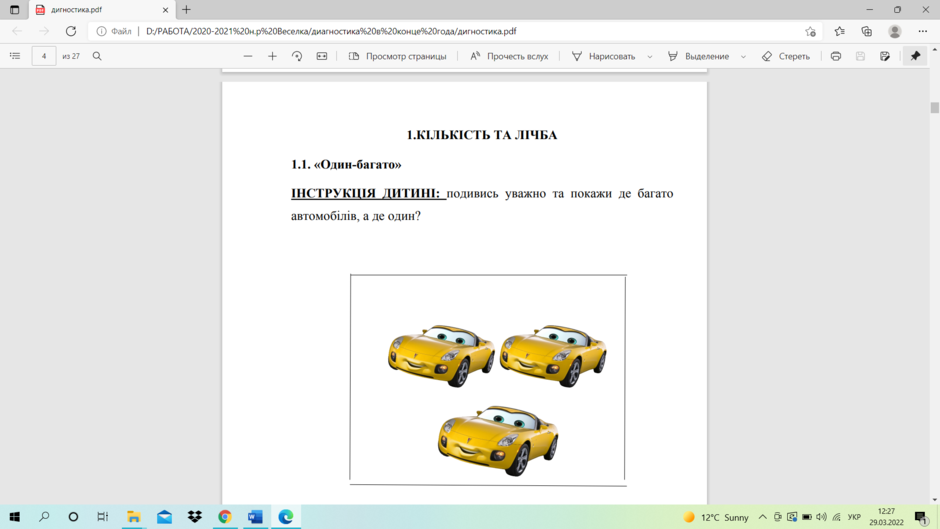Image resolution: width=940 pixels, height=529 pixels.
Task: Select the Выделение highlight tool
Action: tap(698, 56)
